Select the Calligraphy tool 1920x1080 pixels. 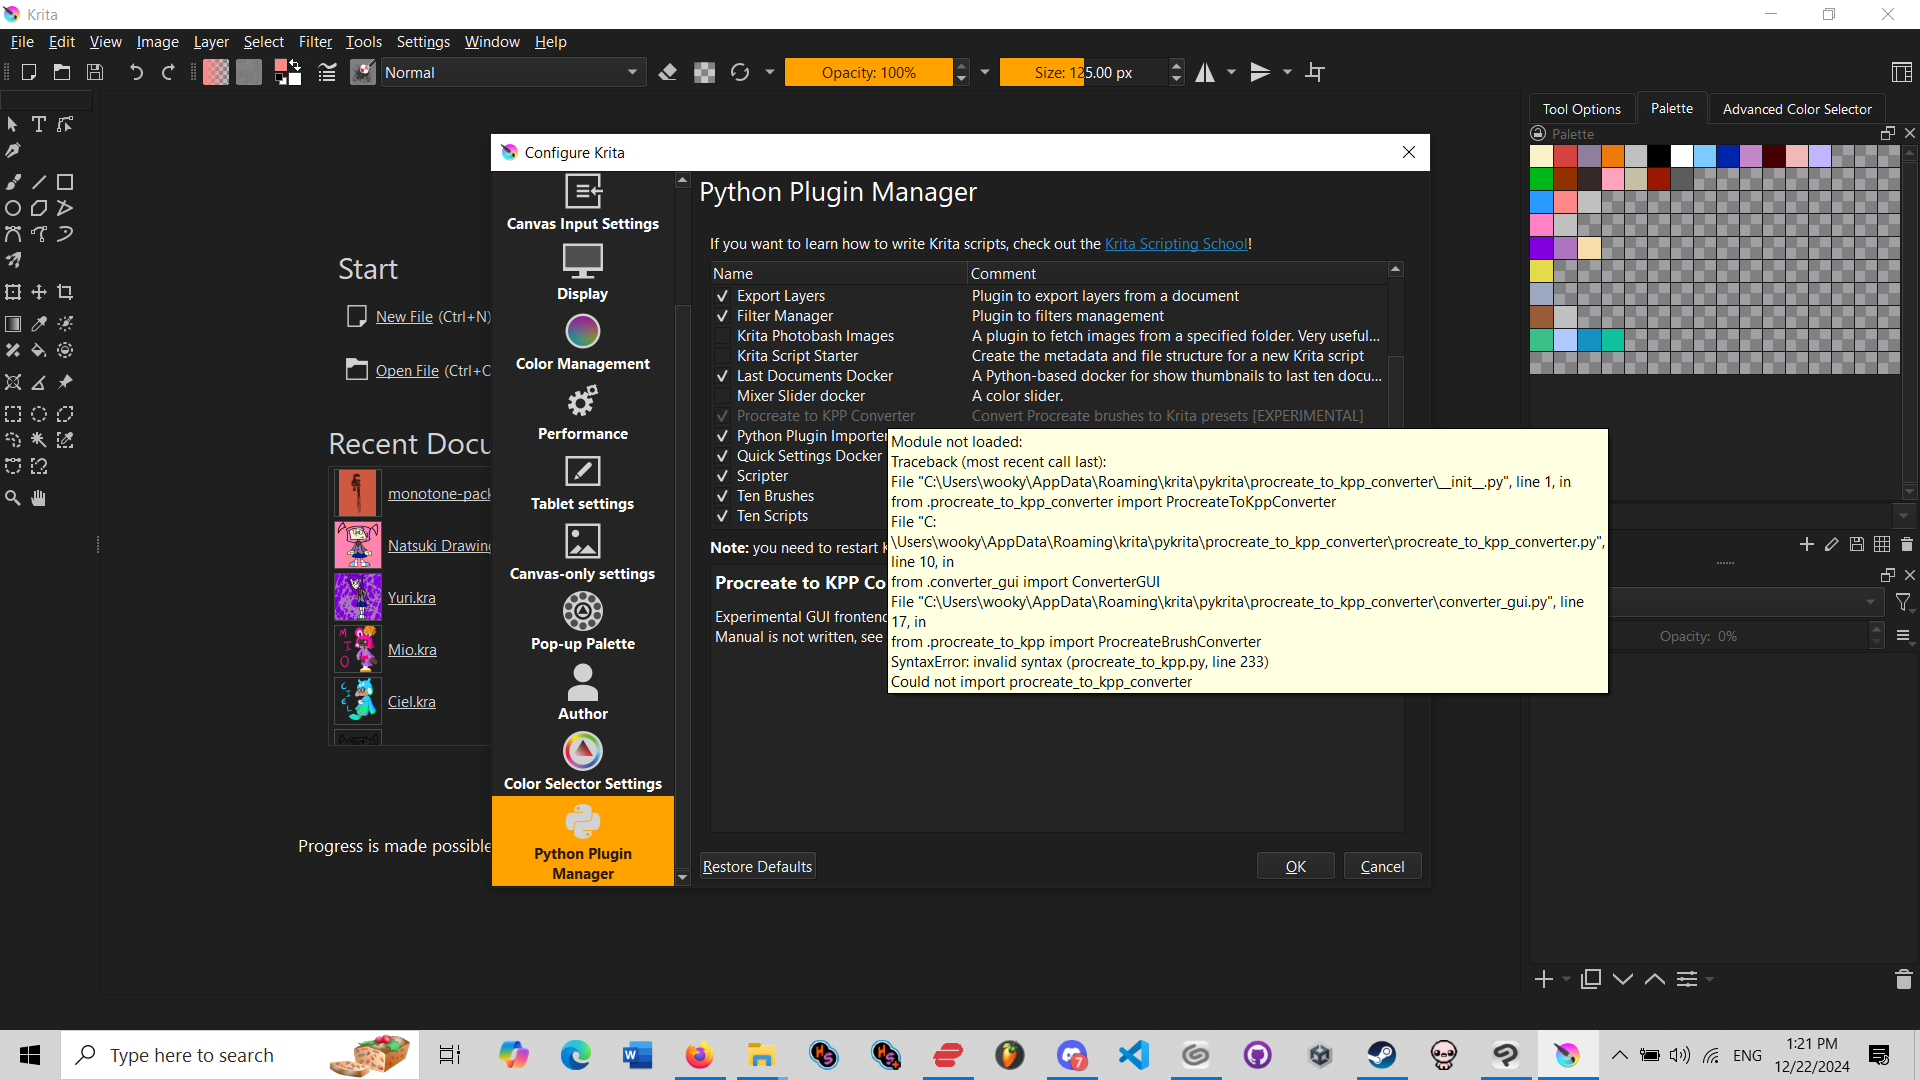click(x=13, y=150)
